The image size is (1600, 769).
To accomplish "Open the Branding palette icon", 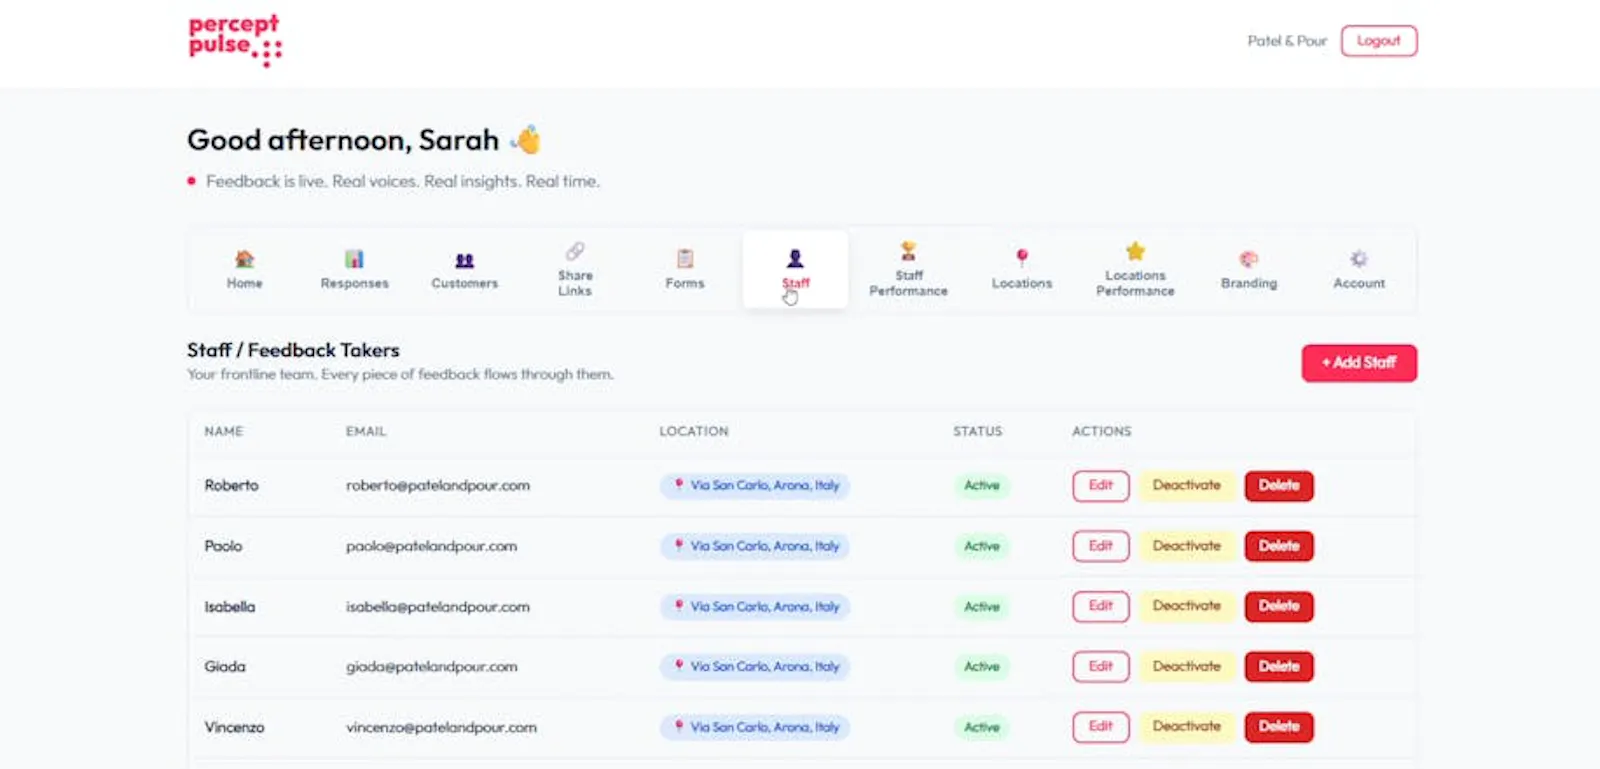I will [1249, 259].
